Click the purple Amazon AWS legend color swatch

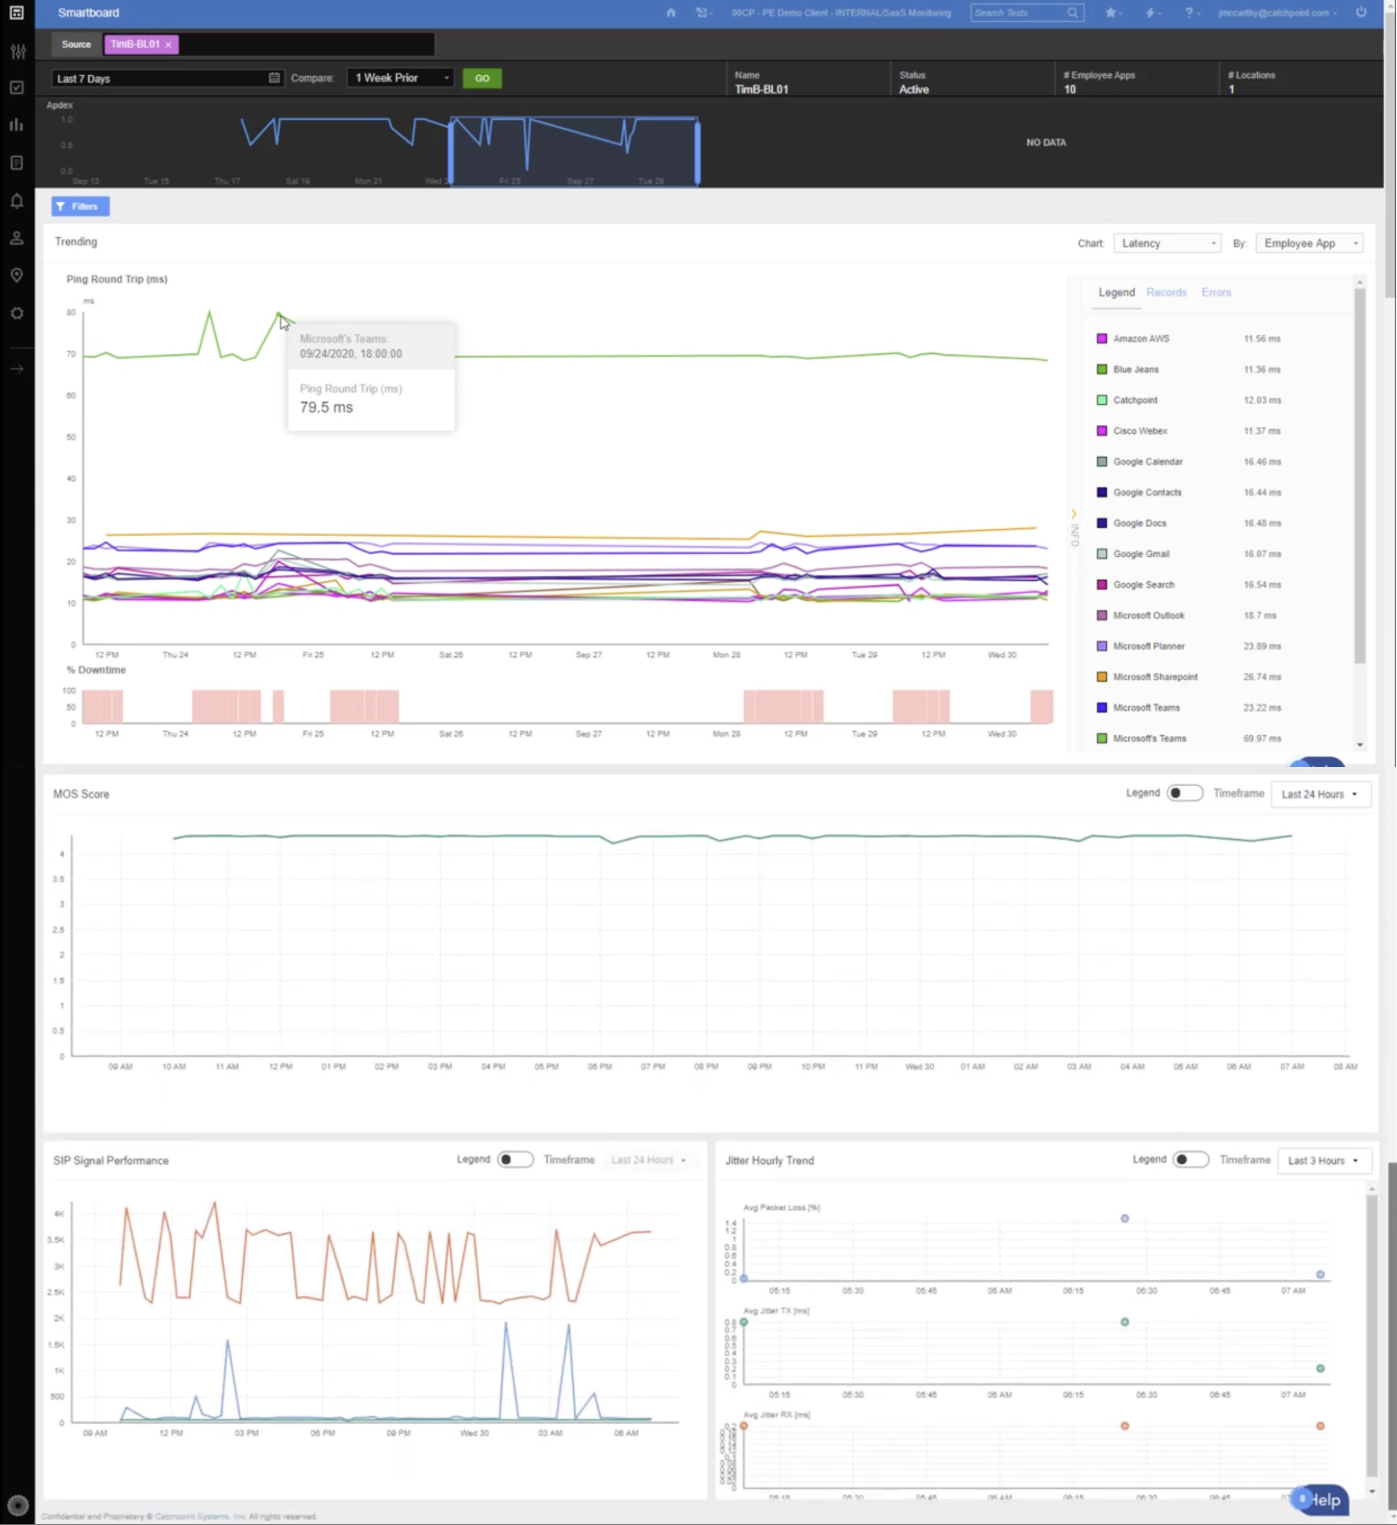[1102, 338]
